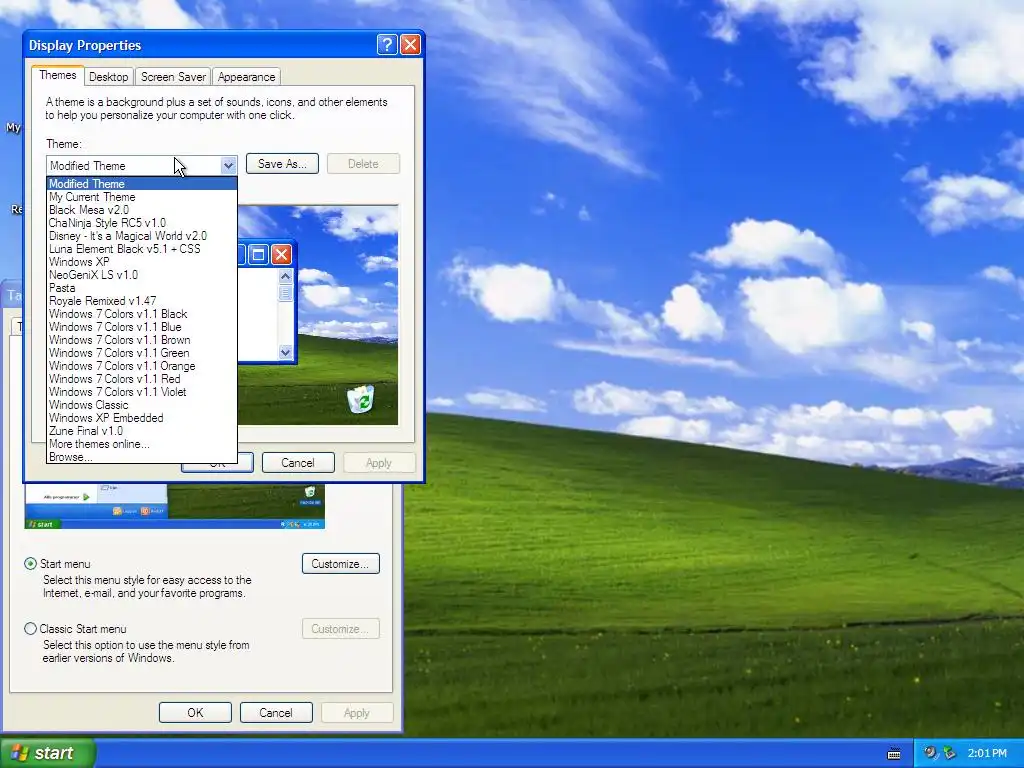Select Windows 7 Colors v1.1 Red

(142, 379)
